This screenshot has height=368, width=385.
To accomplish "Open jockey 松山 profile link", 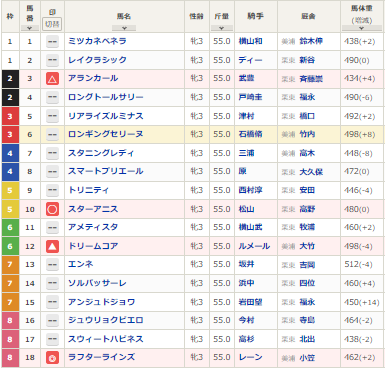I will coord(246,209).
